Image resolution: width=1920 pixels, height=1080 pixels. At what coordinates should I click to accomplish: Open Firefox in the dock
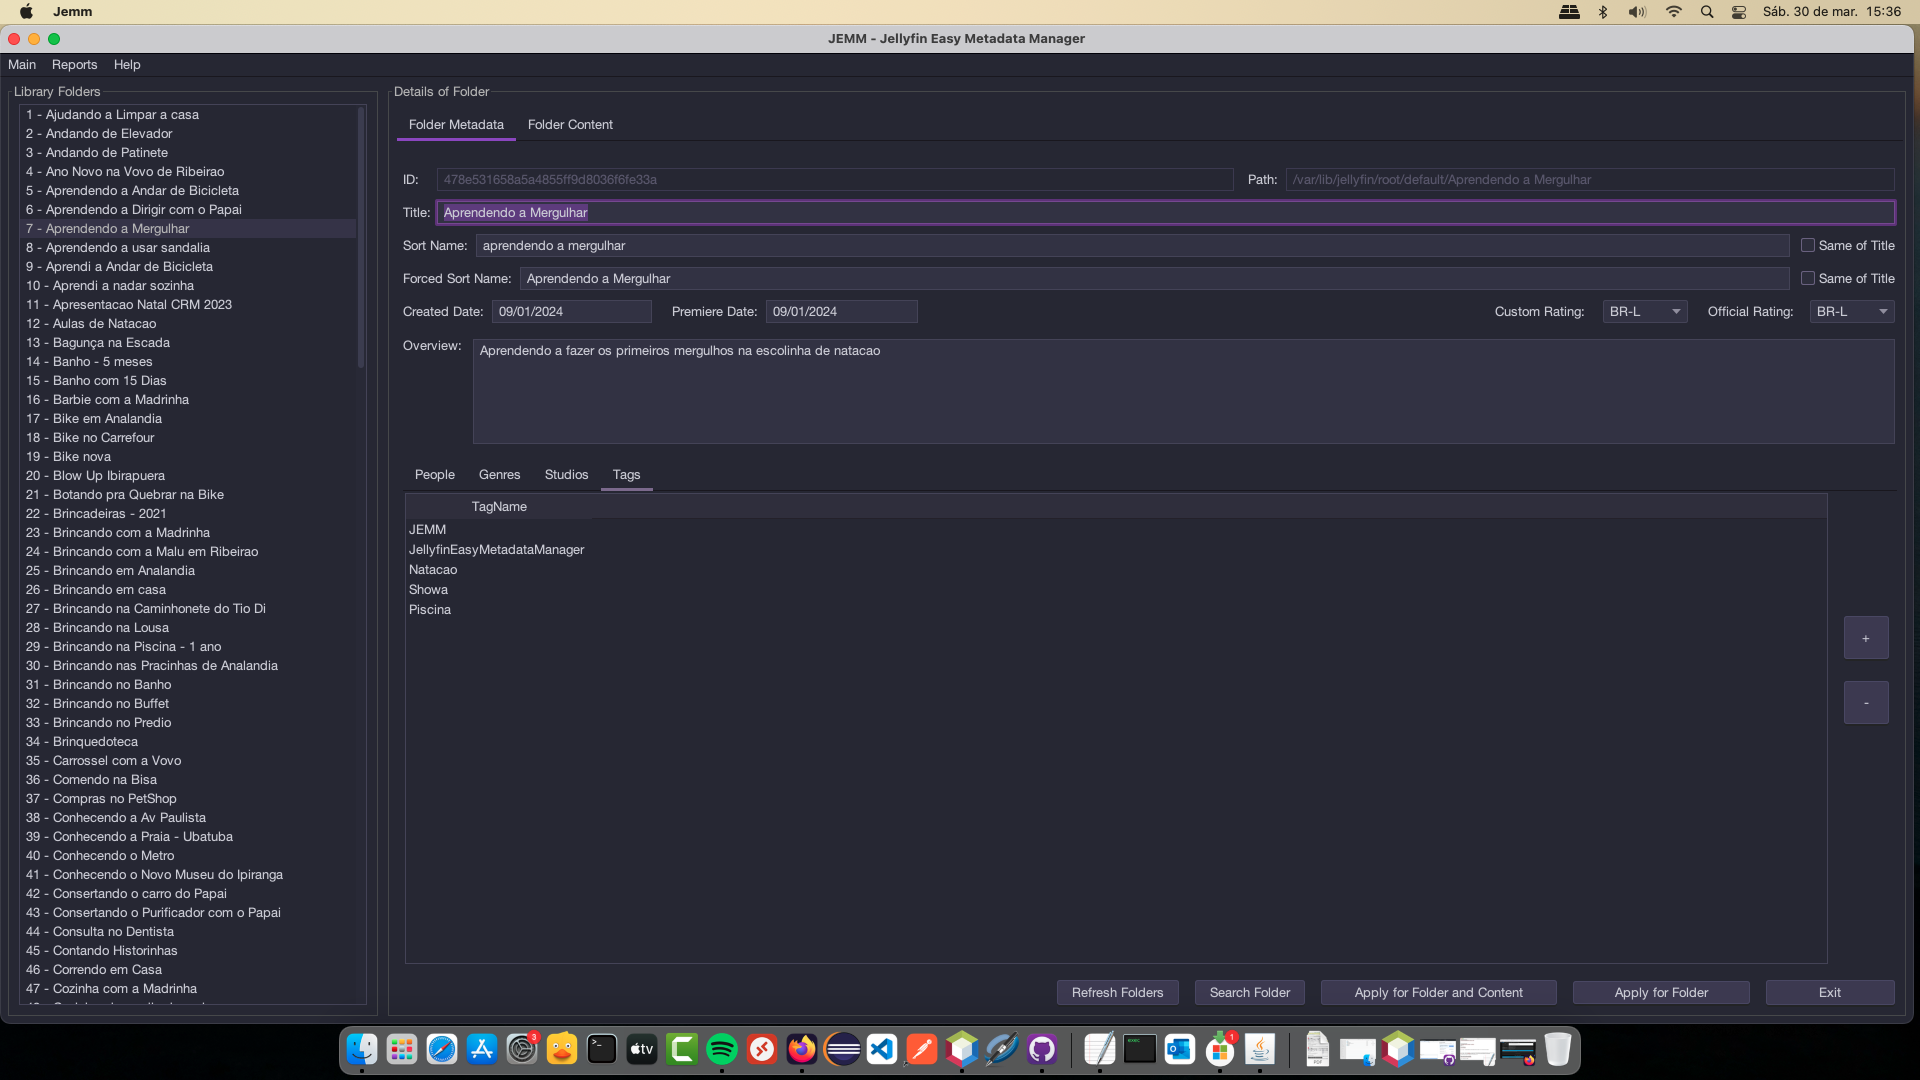[802, 1049]
